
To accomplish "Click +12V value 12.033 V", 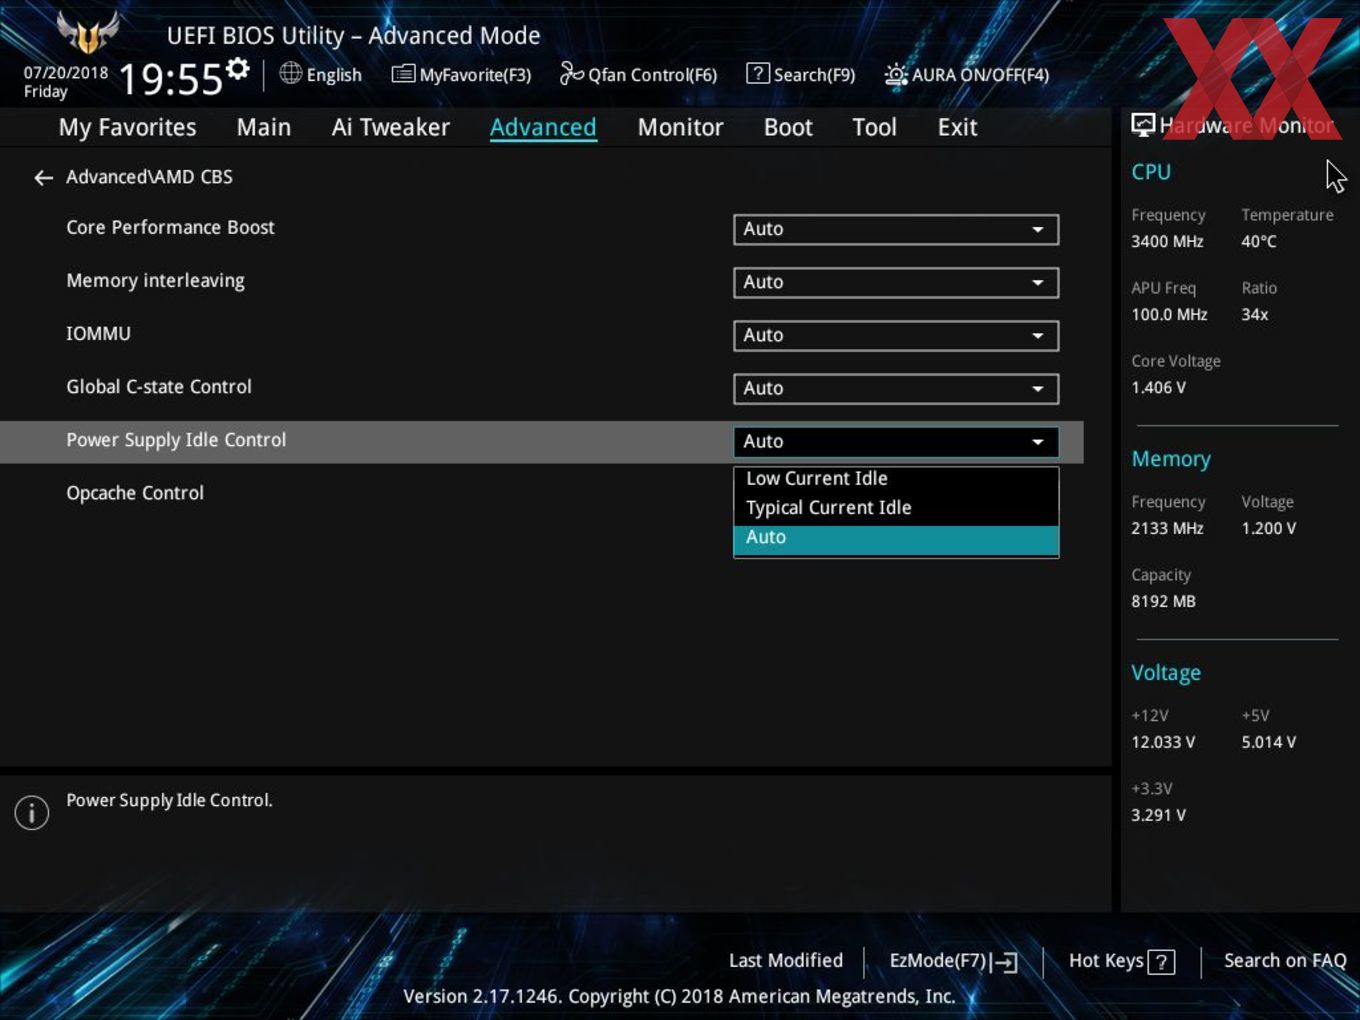I will pos(1163,743).
